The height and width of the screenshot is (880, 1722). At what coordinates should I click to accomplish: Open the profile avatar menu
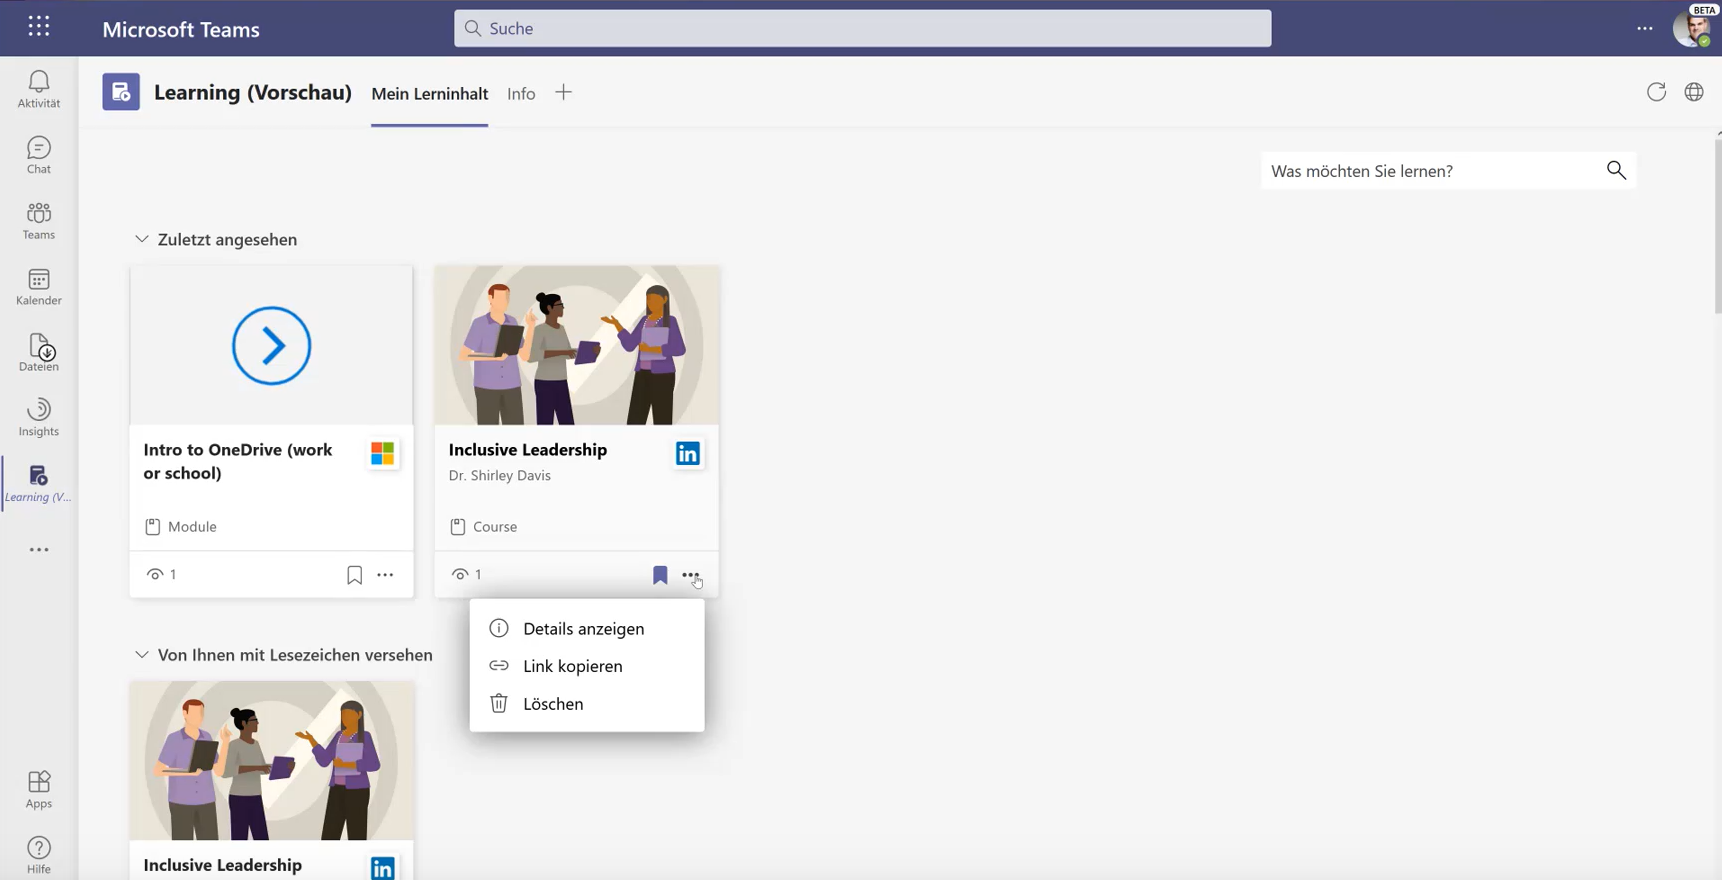click(x=1691, y=28)
